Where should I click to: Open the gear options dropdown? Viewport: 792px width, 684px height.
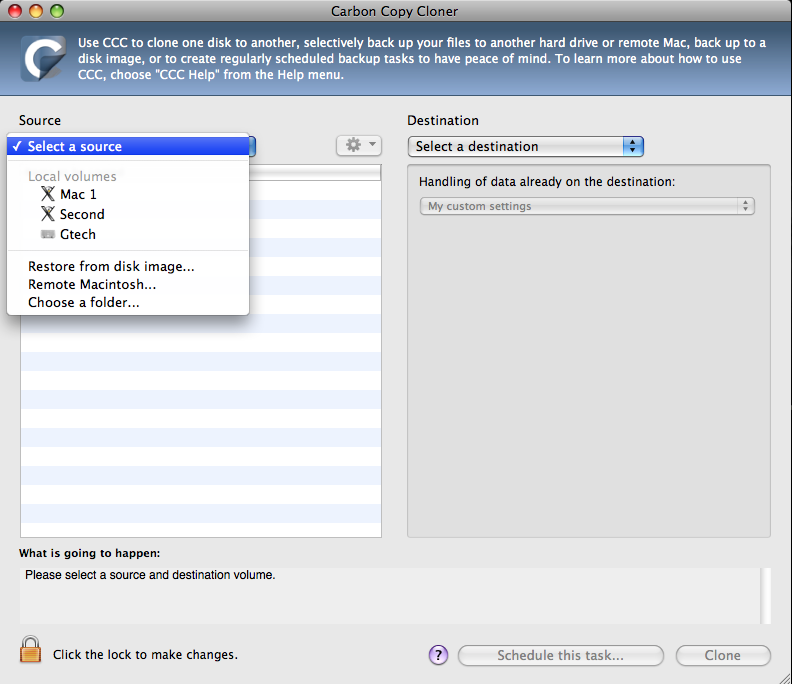point(359,145)
